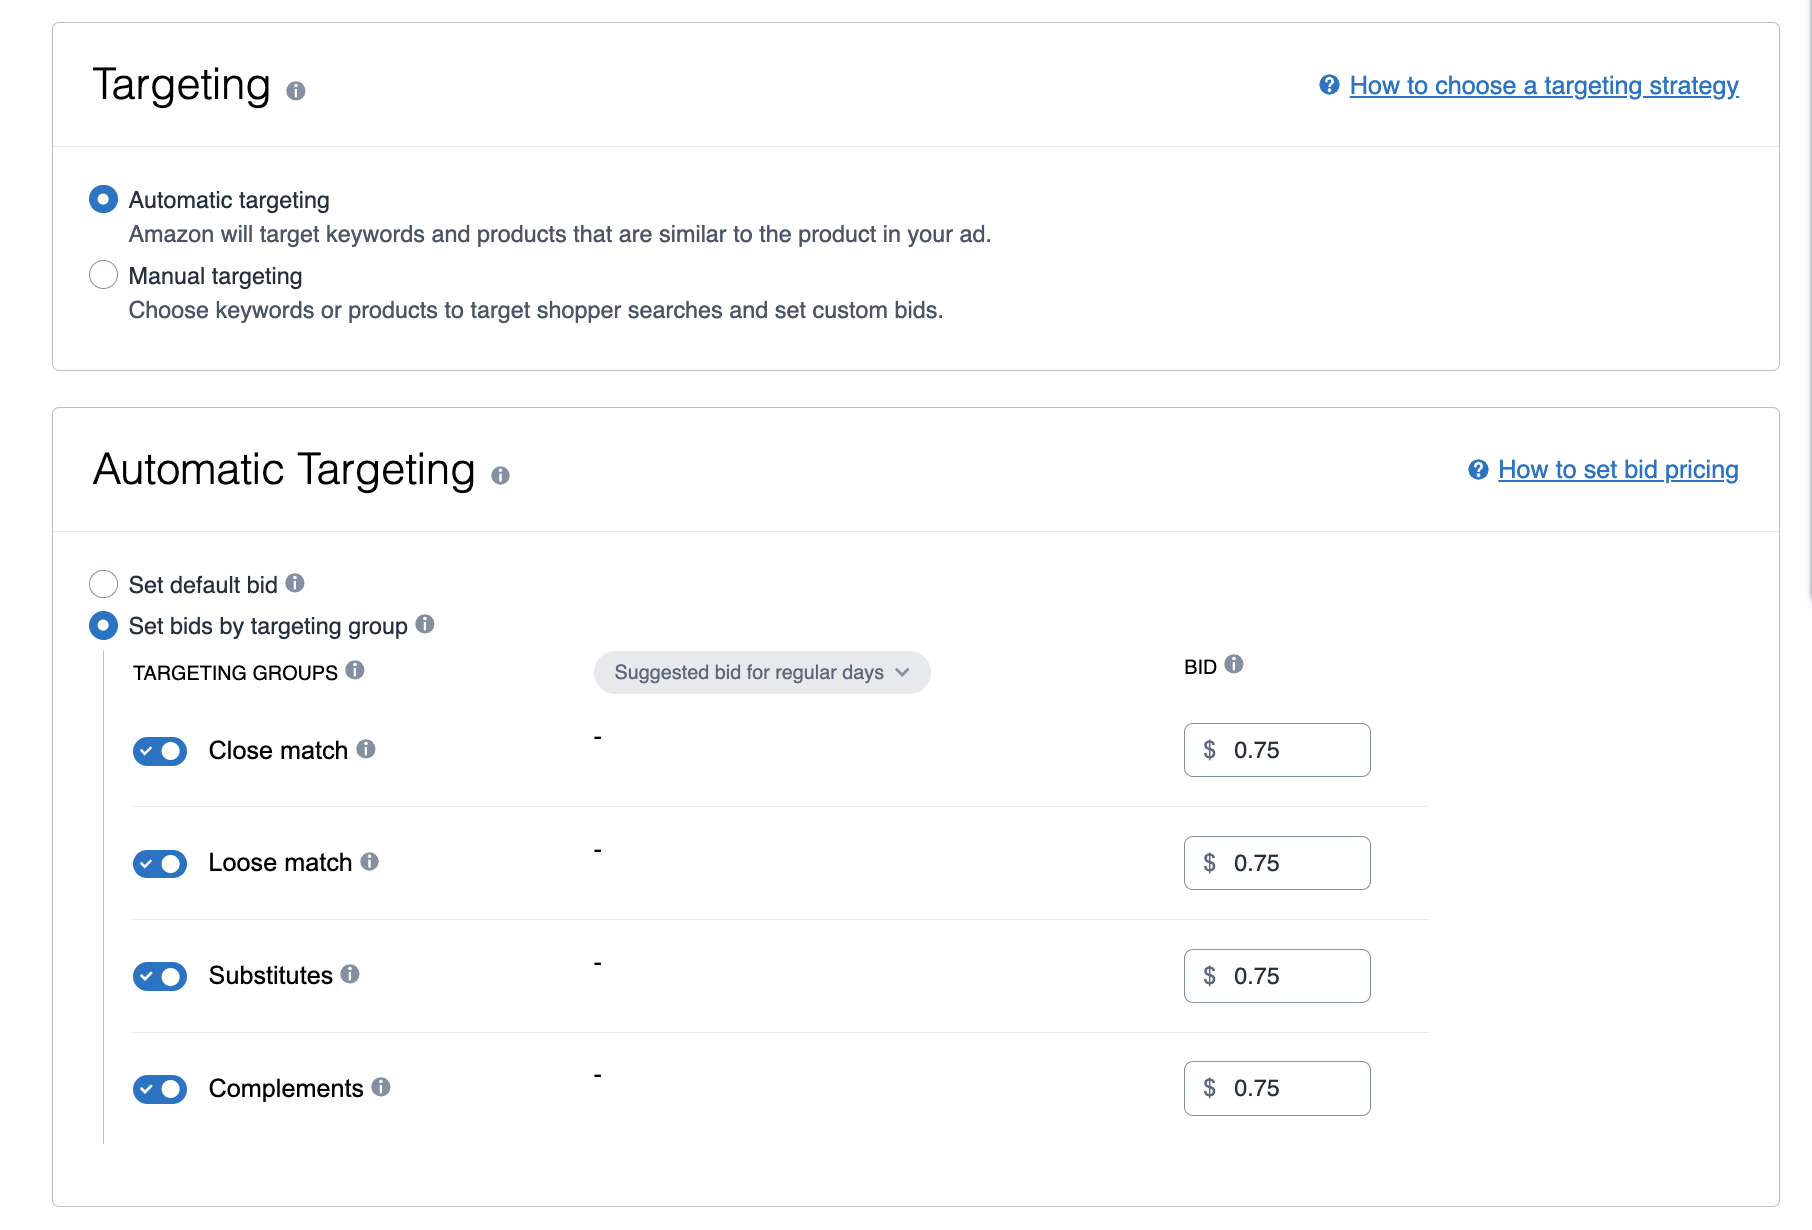Click info icon beside Close match

(366, 749)
